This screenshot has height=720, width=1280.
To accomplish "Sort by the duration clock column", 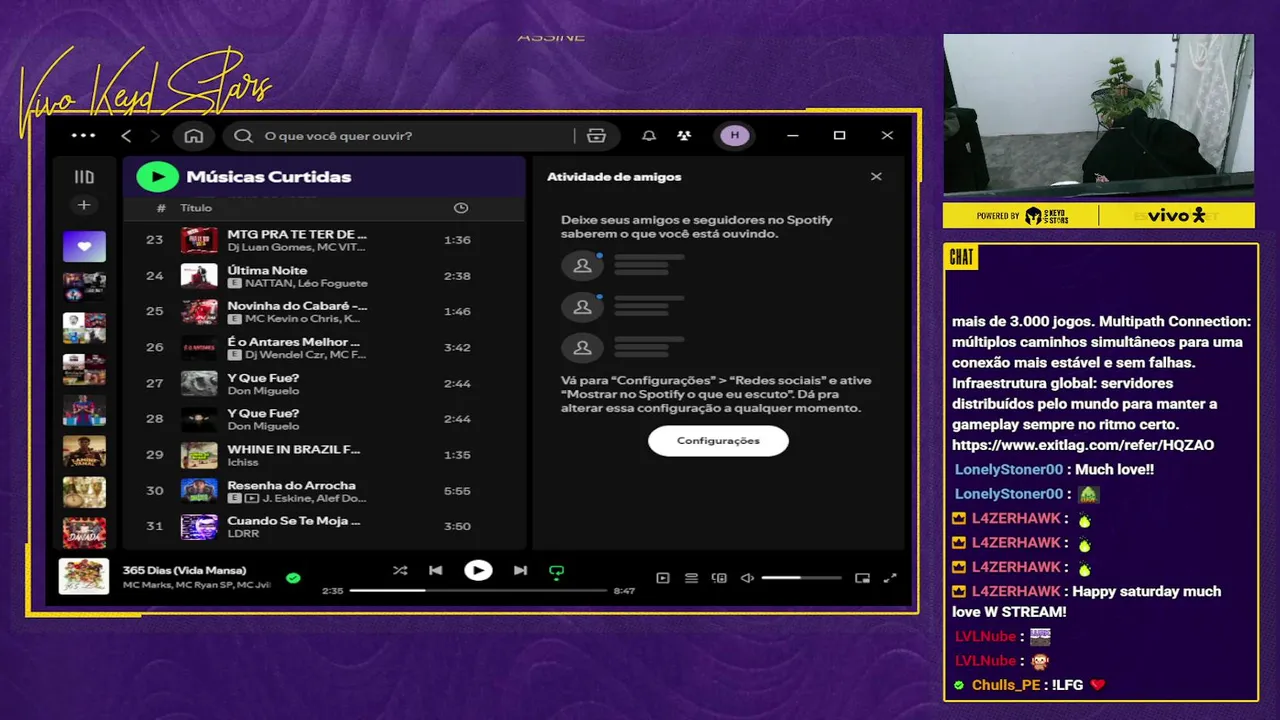I will point(461,208).
